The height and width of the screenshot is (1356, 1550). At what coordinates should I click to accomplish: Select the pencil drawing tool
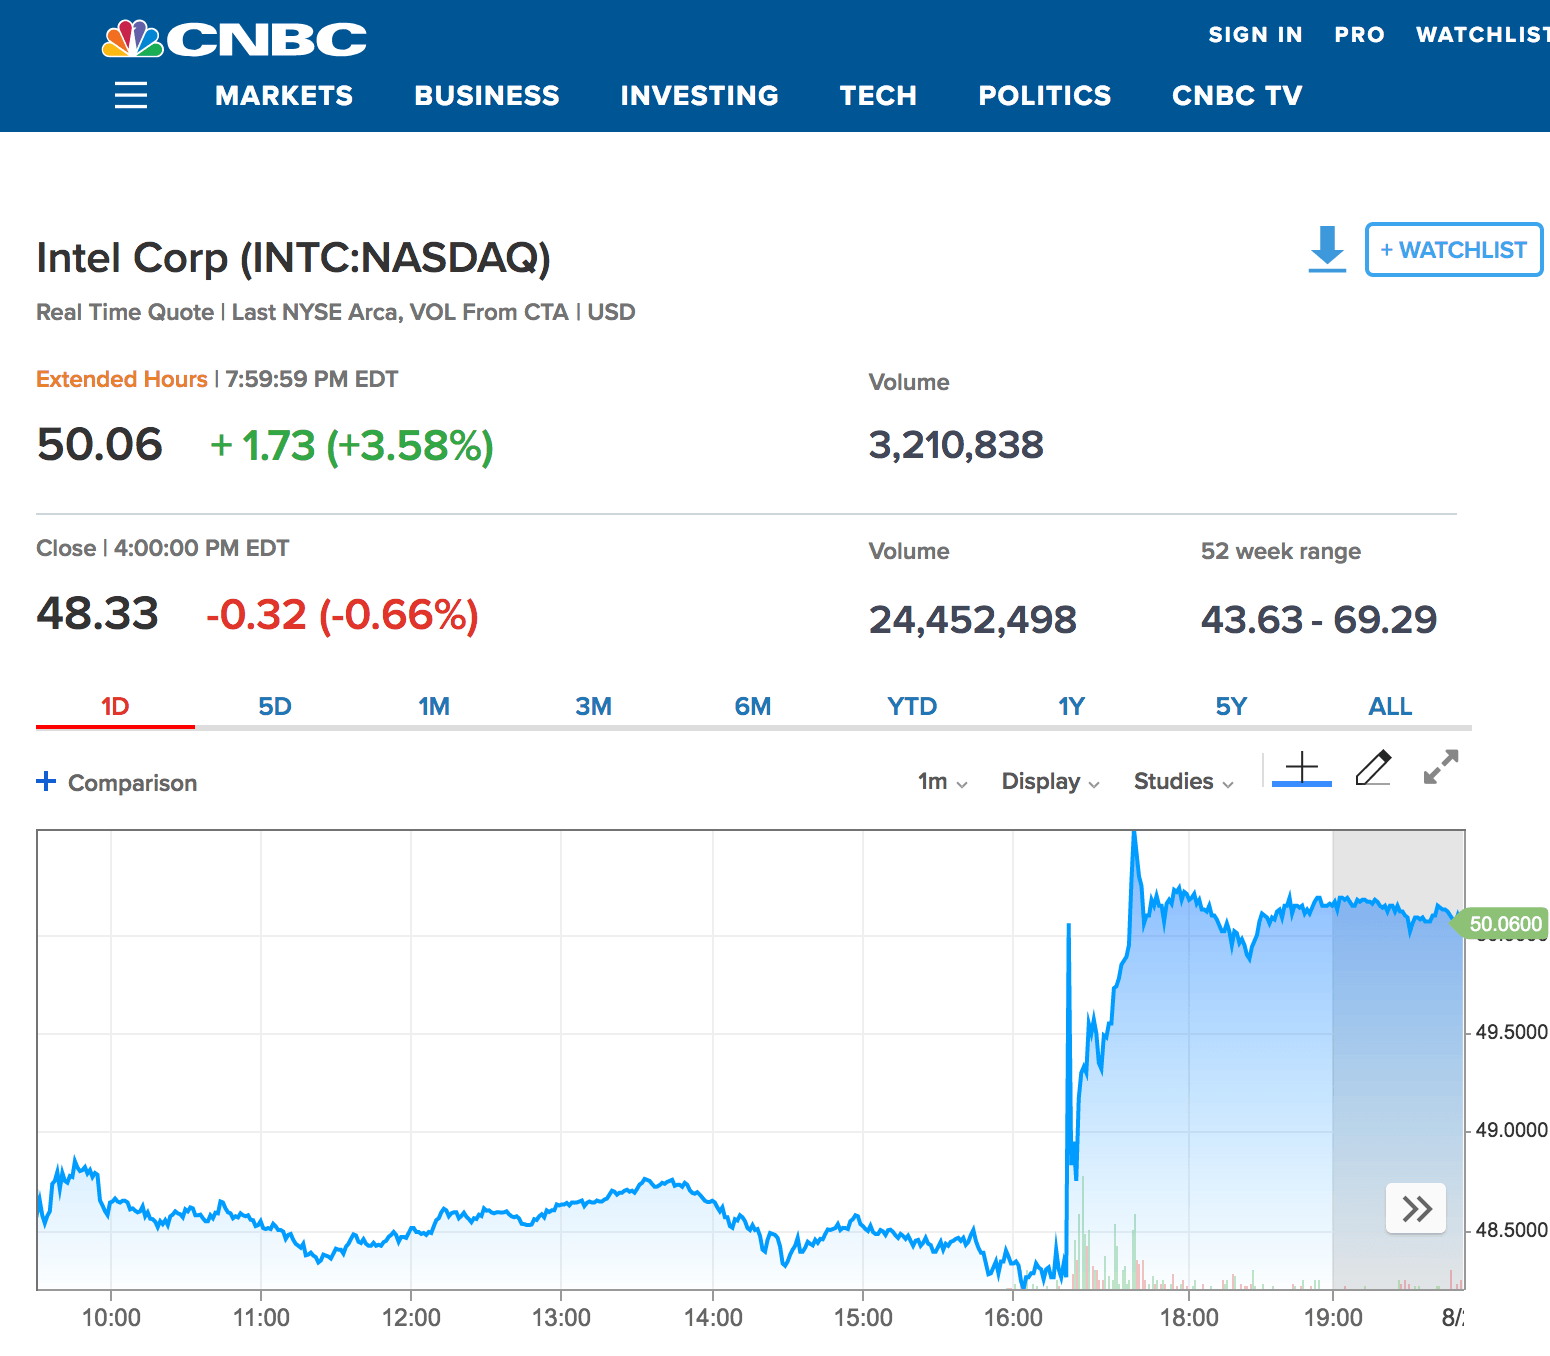tap(1373, 768)
